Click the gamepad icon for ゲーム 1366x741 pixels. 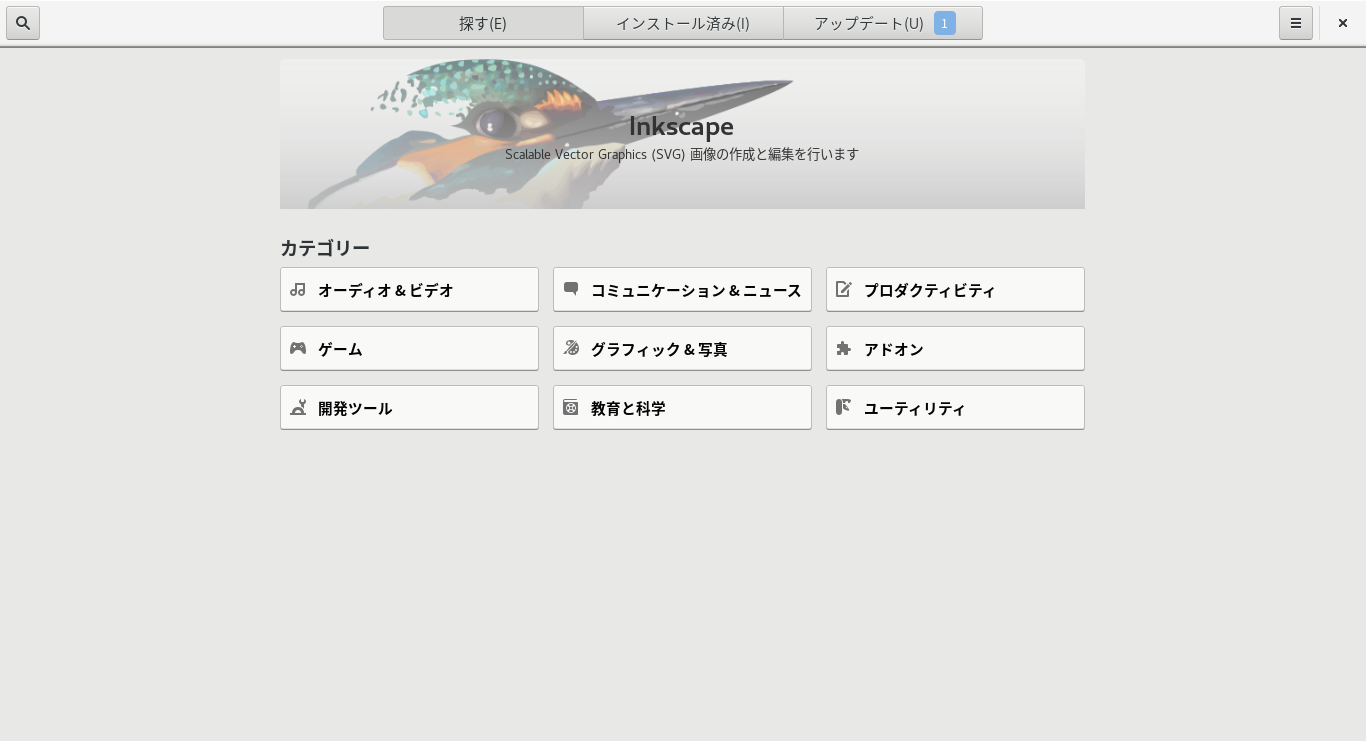click(x=298, y=348)
